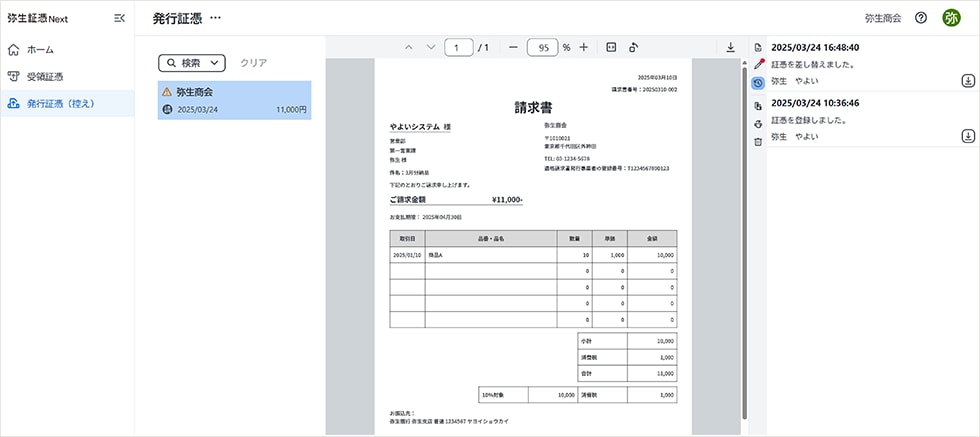Zoom out with the minus icon
Image resolution: width=980 pixels, height=437 pixels.
(512, 47)
